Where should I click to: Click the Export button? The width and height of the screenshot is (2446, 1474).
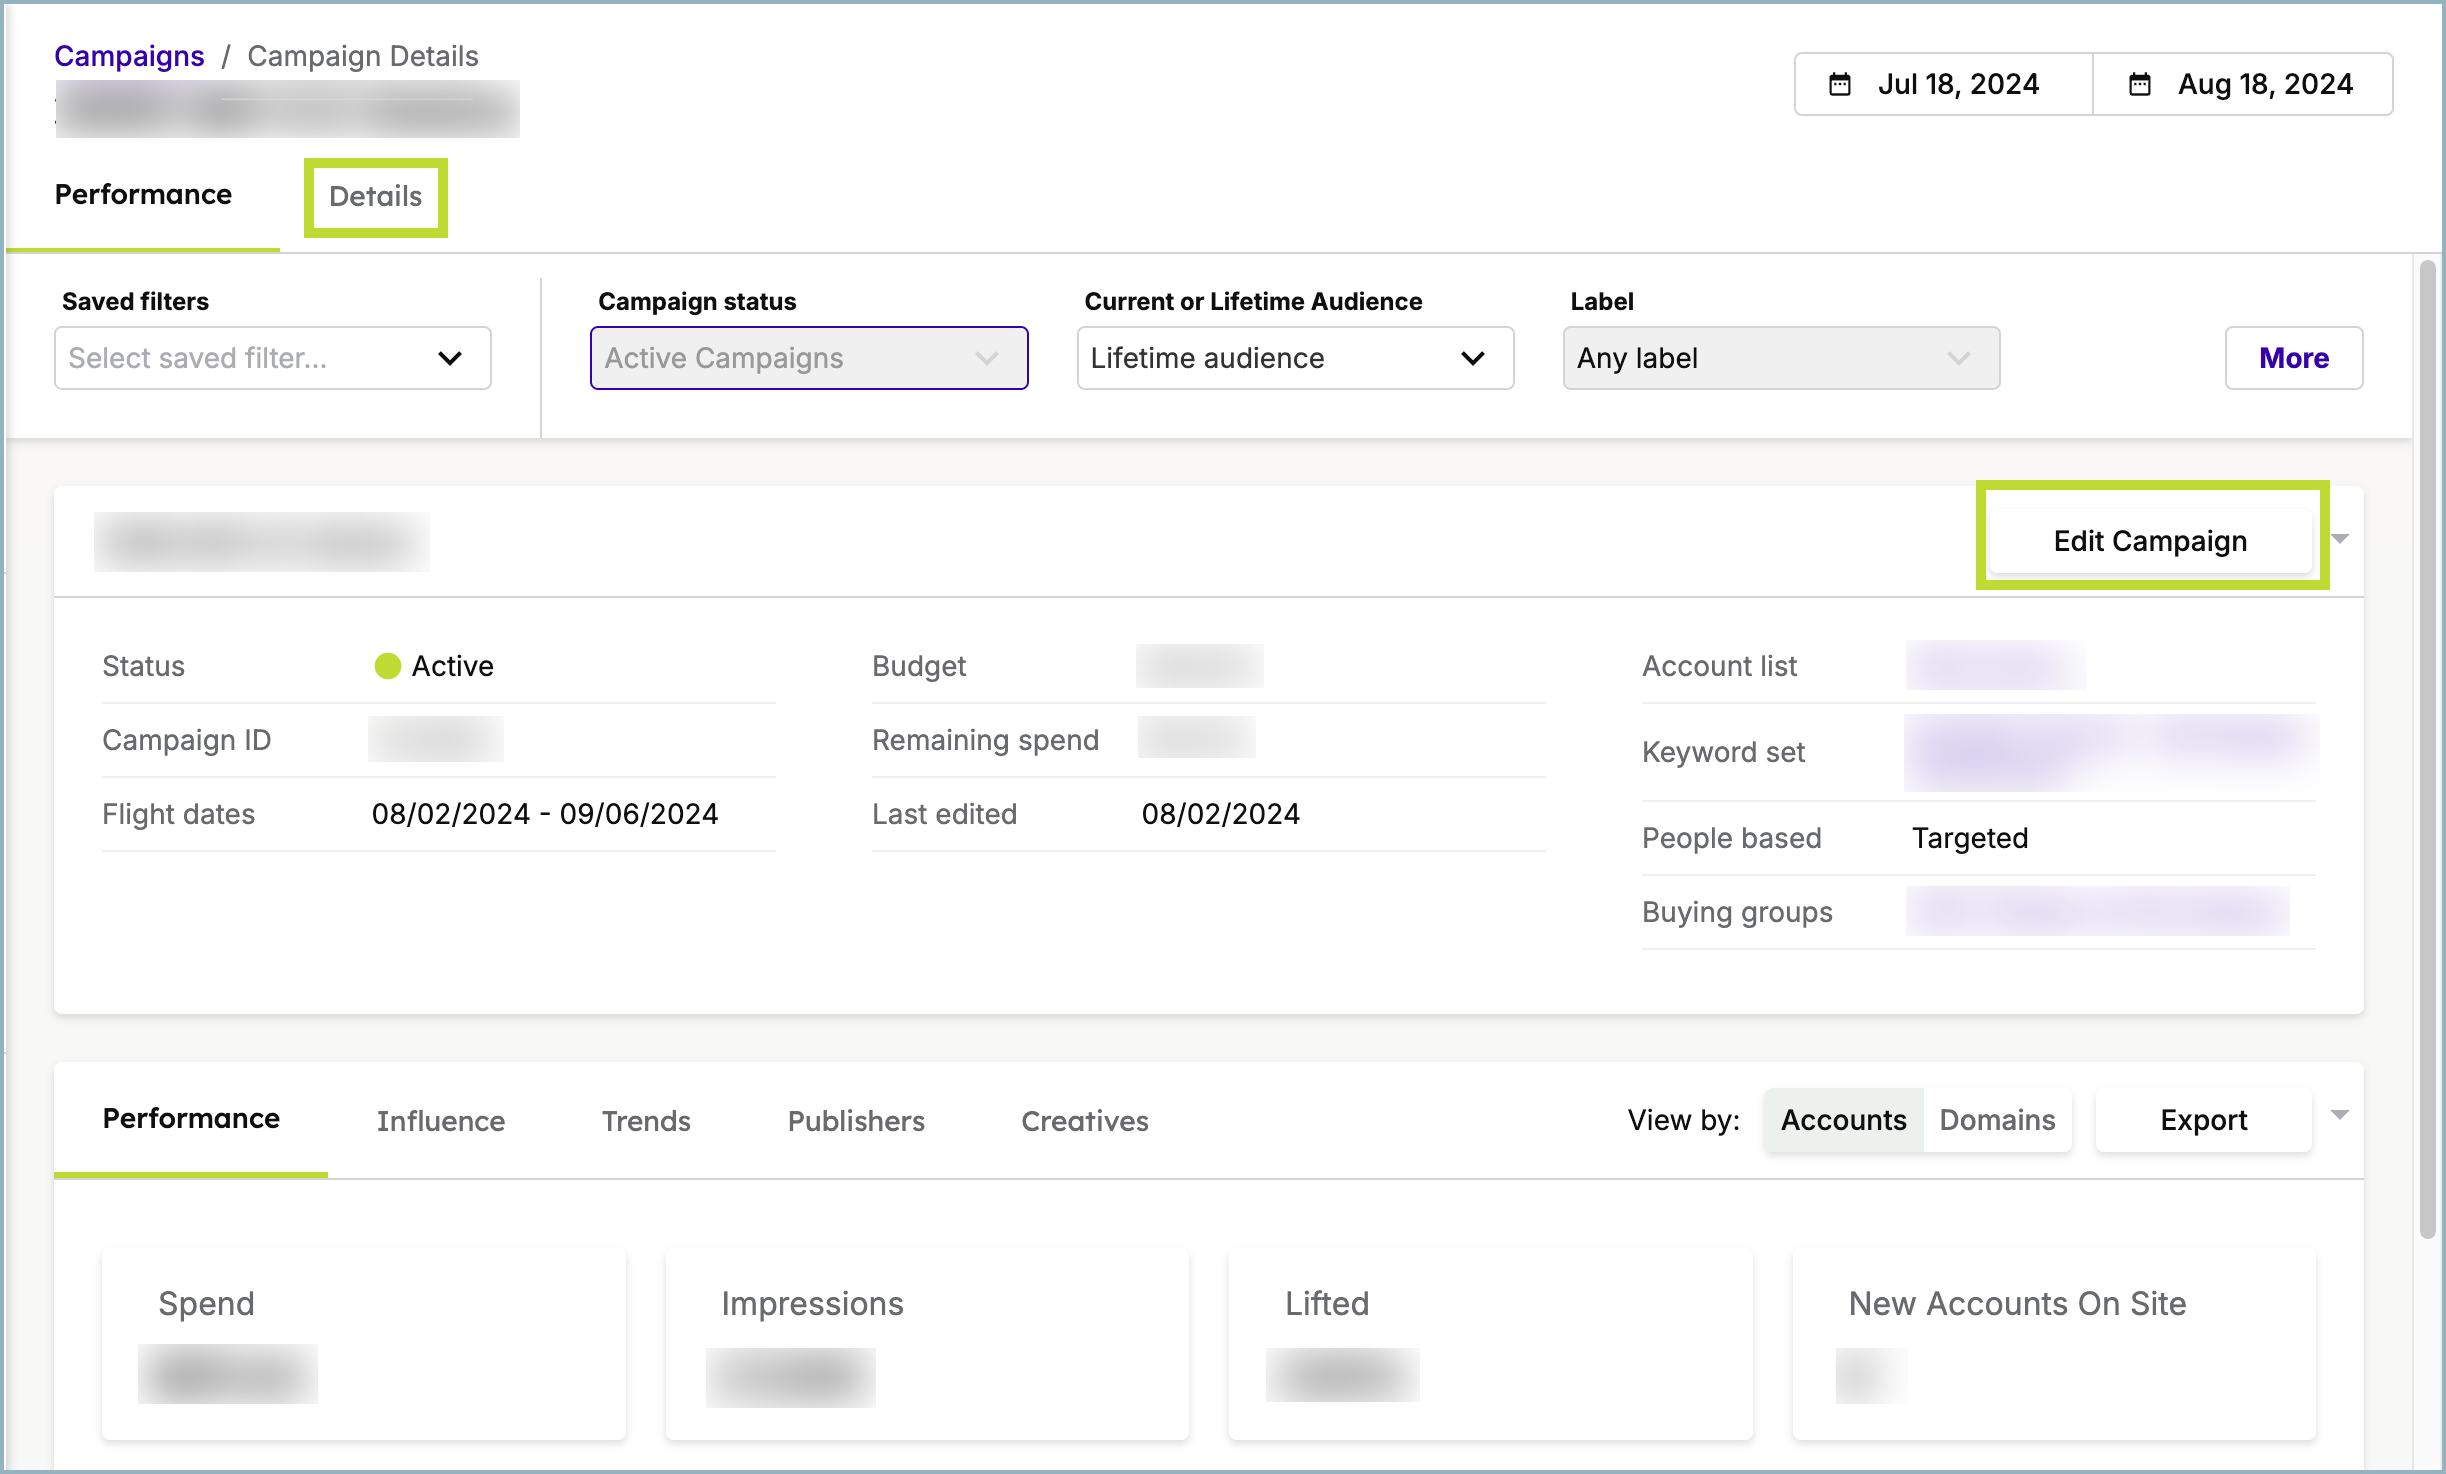pos(2203,1120)
